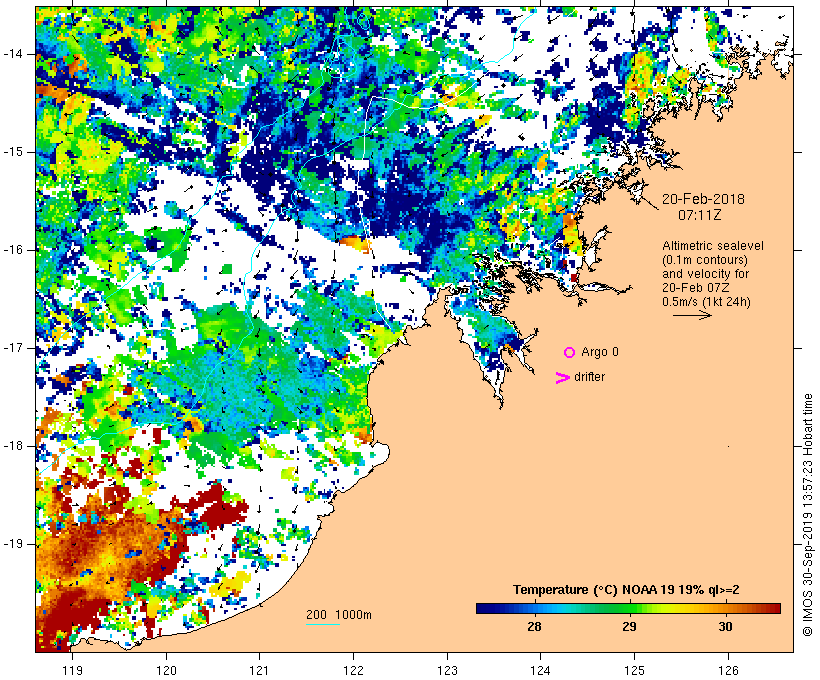
Task: Click the '125' longitude axis label
Action: (x=634, y=671)
